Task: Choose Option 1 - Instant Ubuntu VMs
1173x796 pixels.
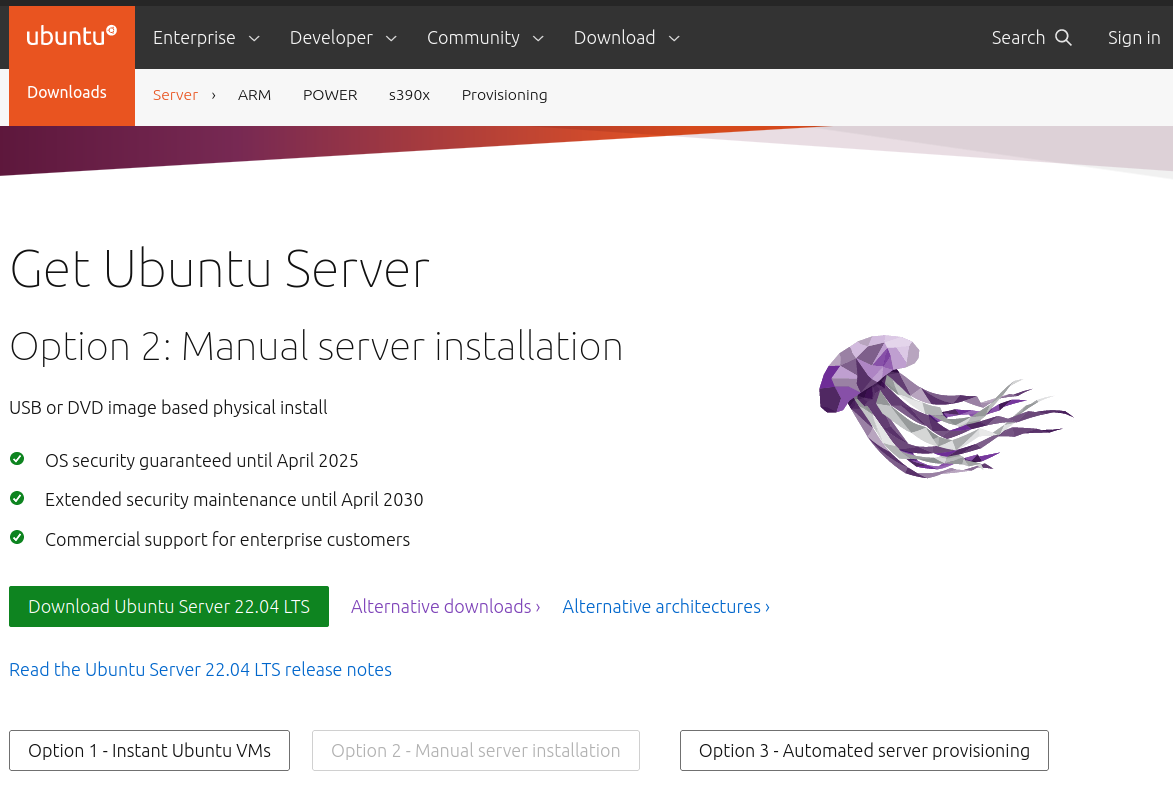Action: 150,750
